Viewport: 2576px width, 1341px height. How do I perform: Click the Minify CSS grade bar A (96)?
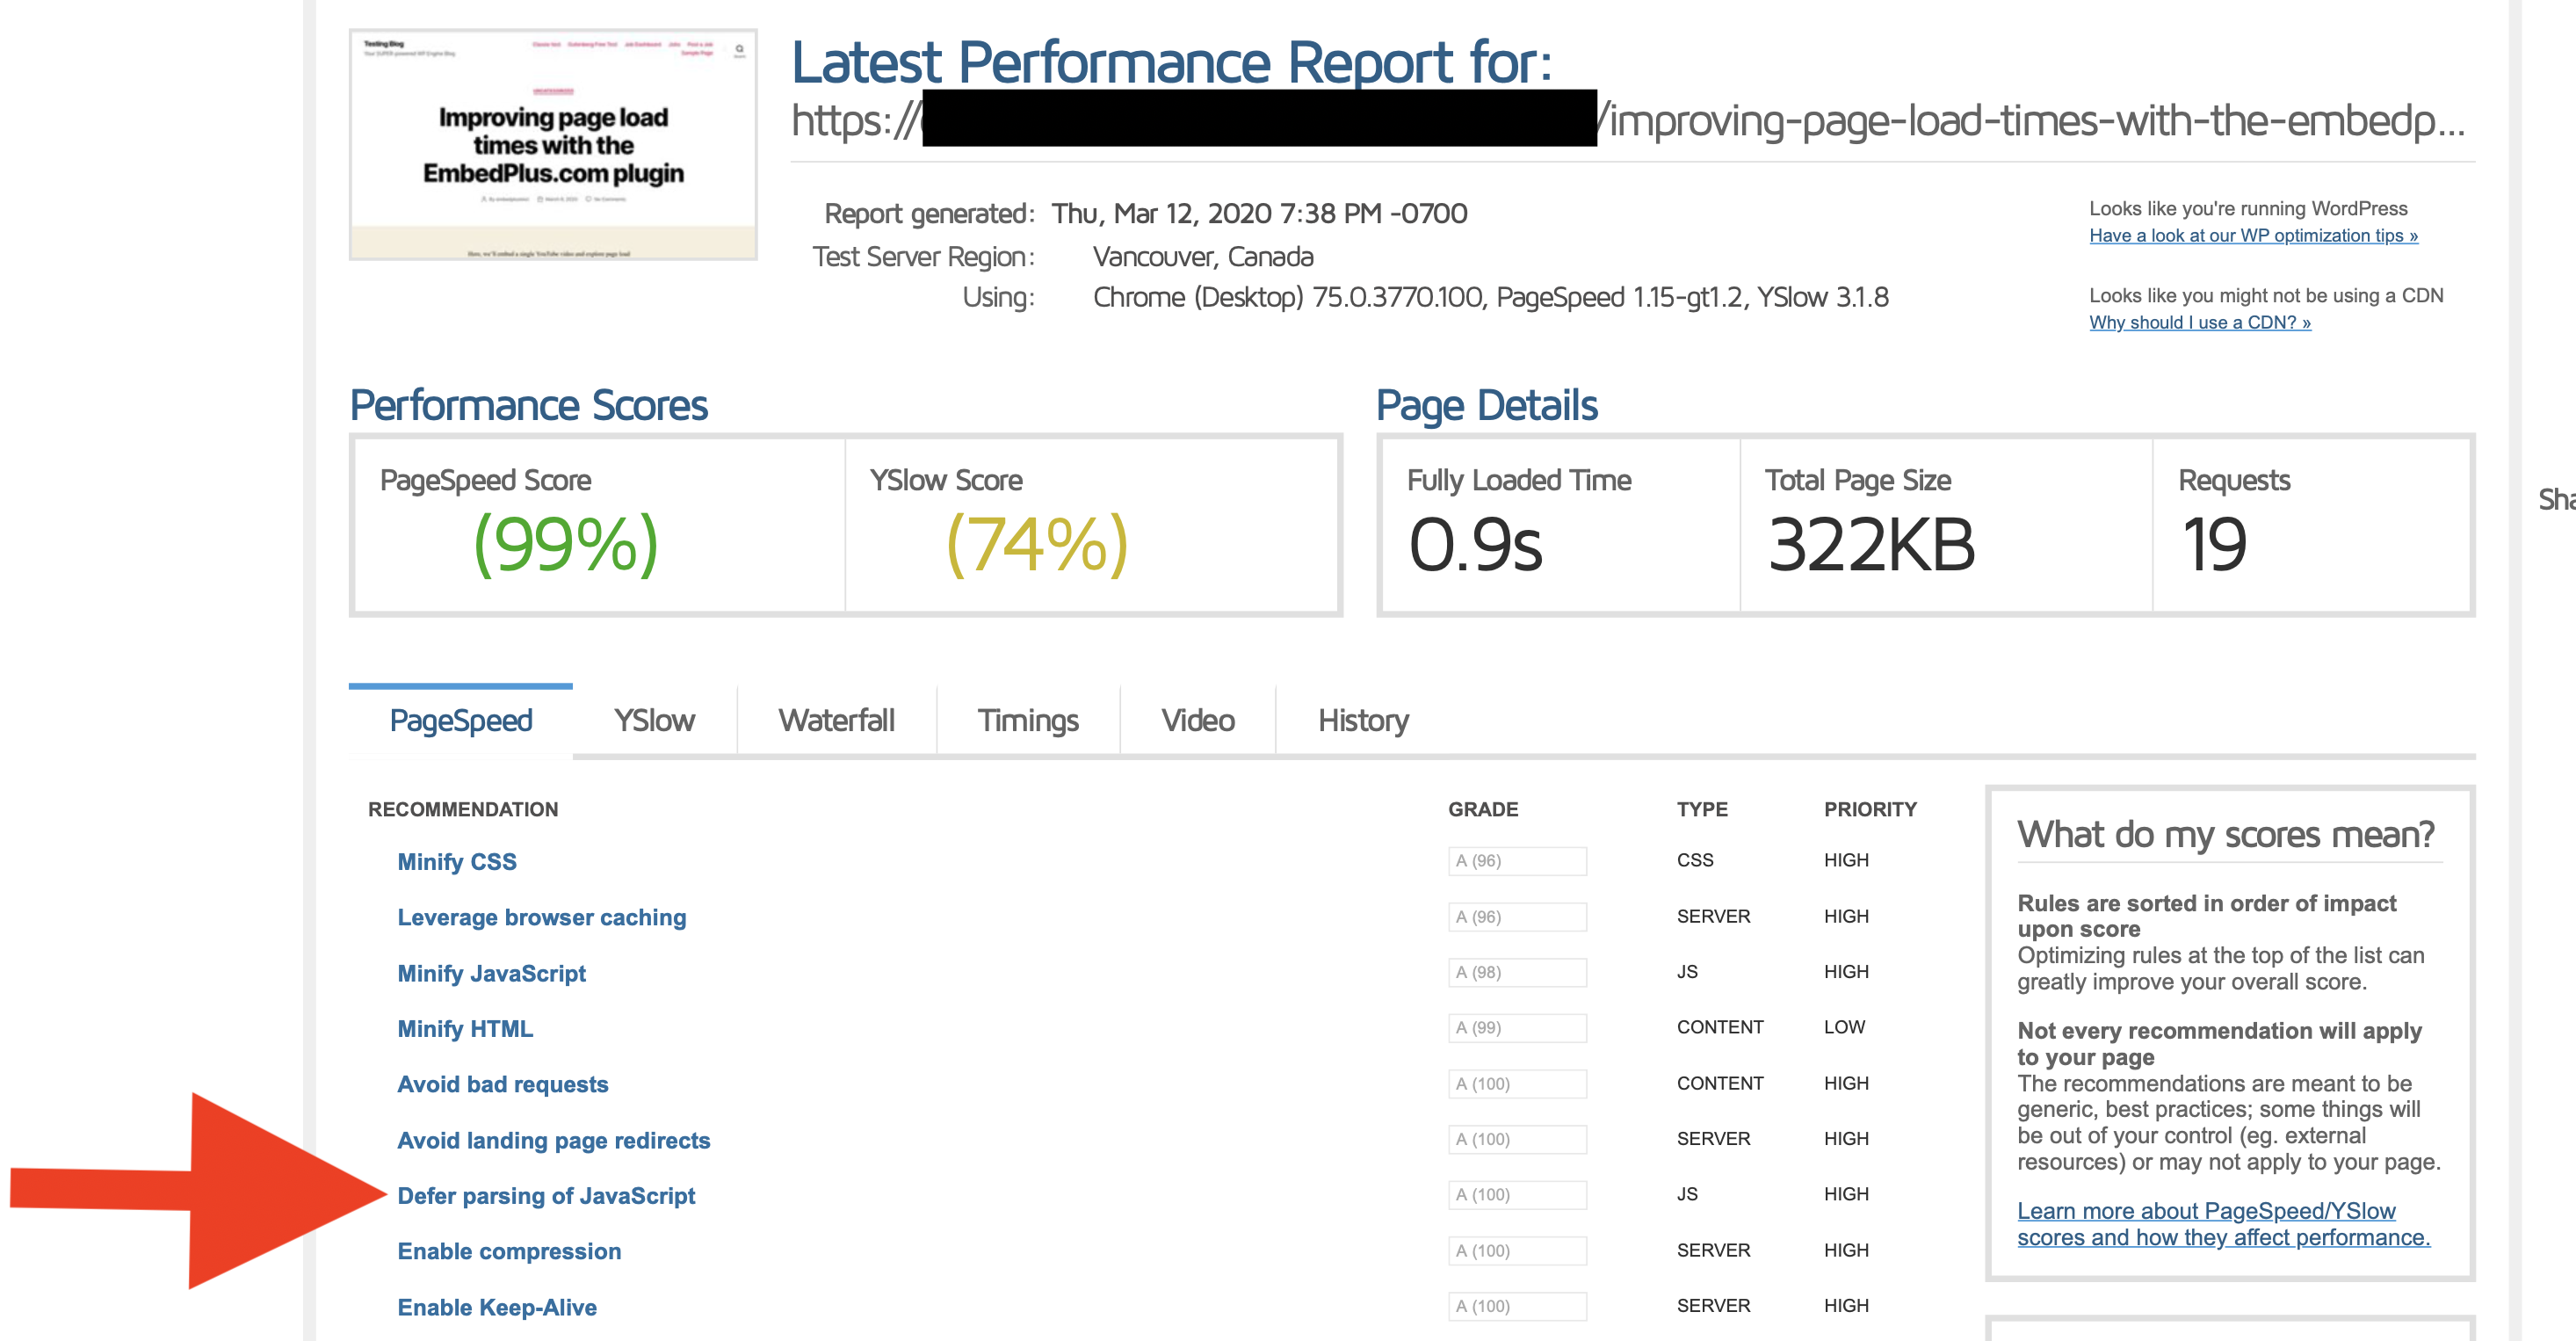point(1516,861)
